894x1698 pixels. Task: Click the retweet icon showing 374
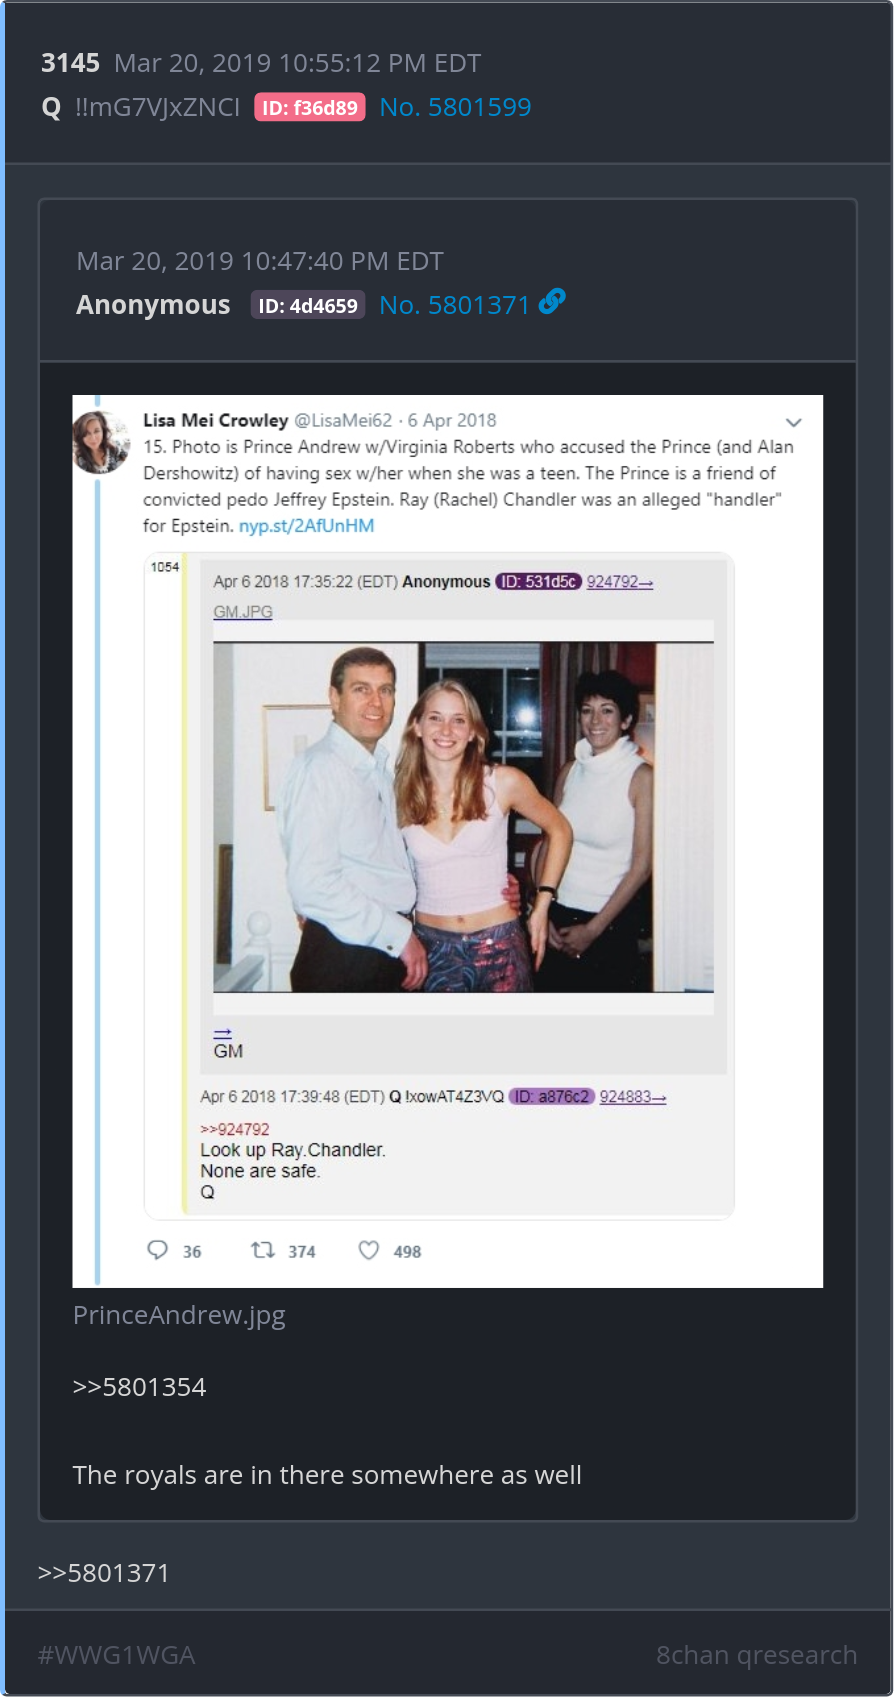pos(263,1250)
